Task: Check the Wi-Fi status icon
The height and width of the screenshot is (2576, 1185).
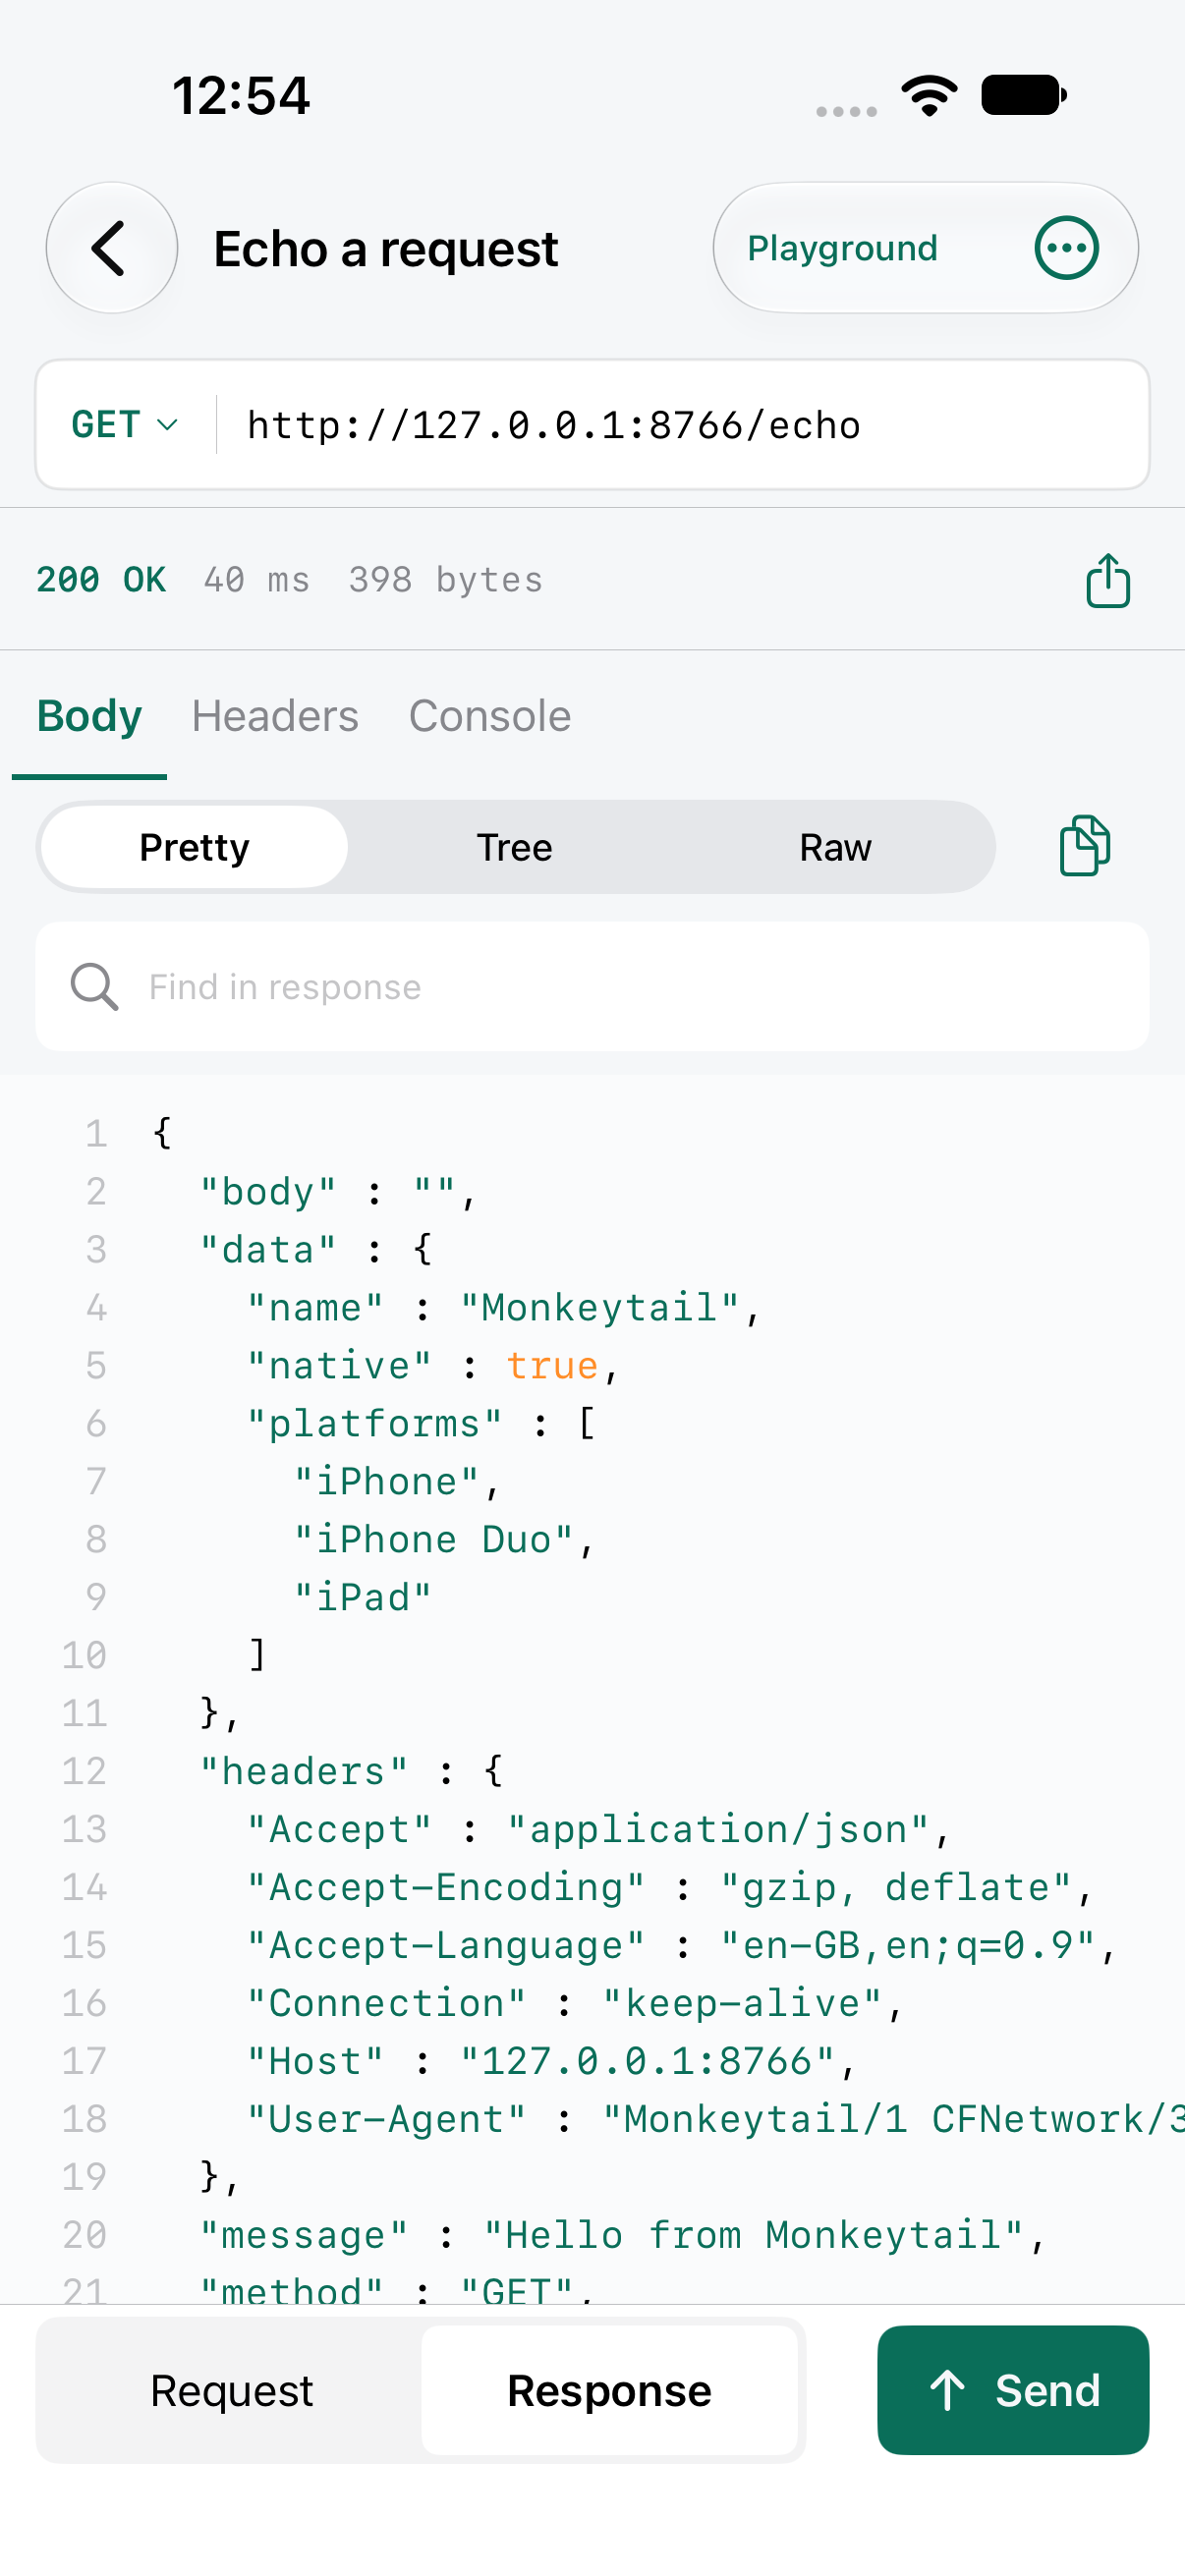Action: tap(929, 96)
